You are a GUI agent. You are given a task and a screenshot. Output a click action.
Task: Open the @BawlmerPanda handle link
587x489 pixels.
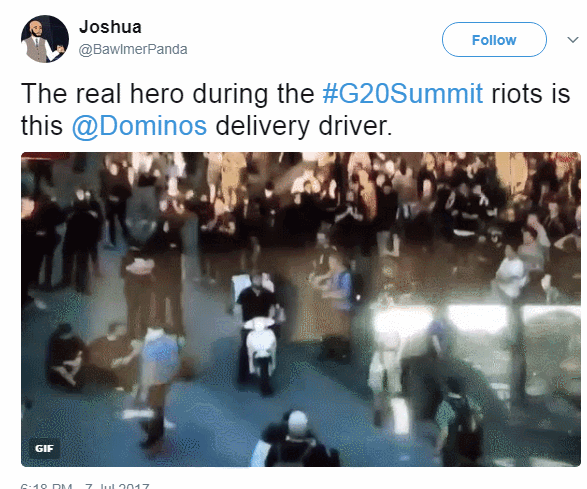pos(133,49)
